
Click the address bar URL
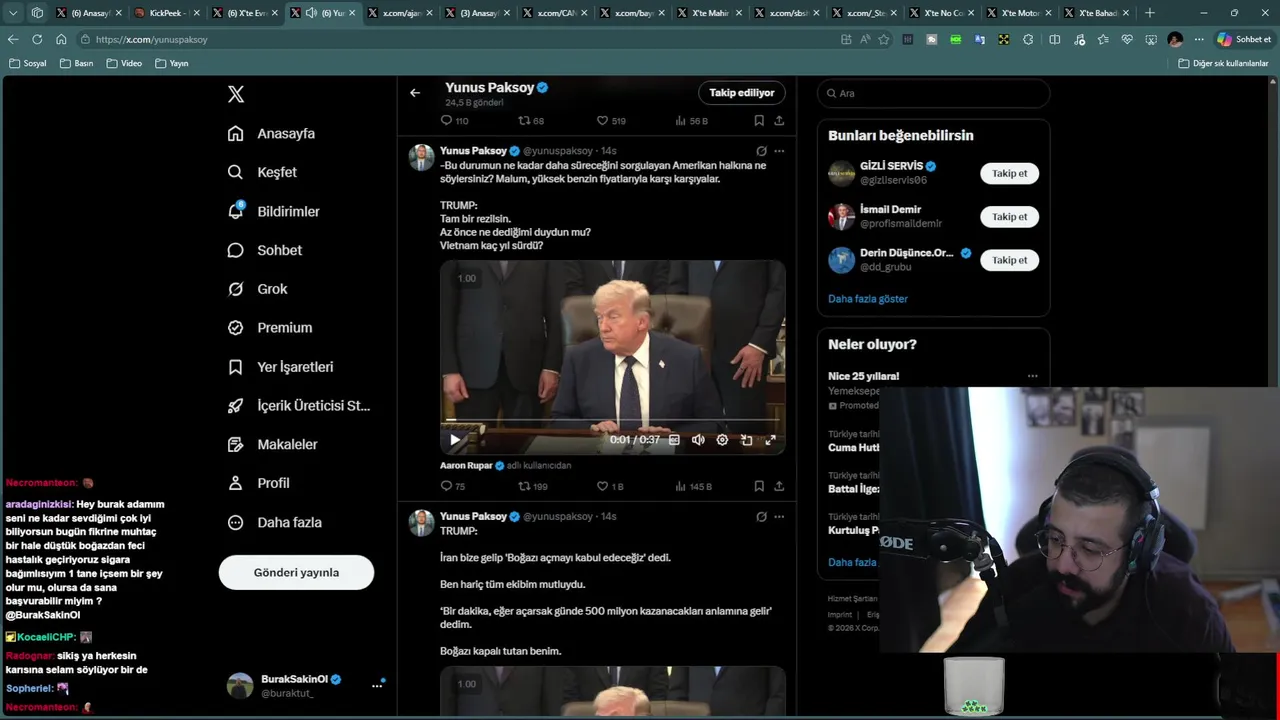click(x=152, y=39)
